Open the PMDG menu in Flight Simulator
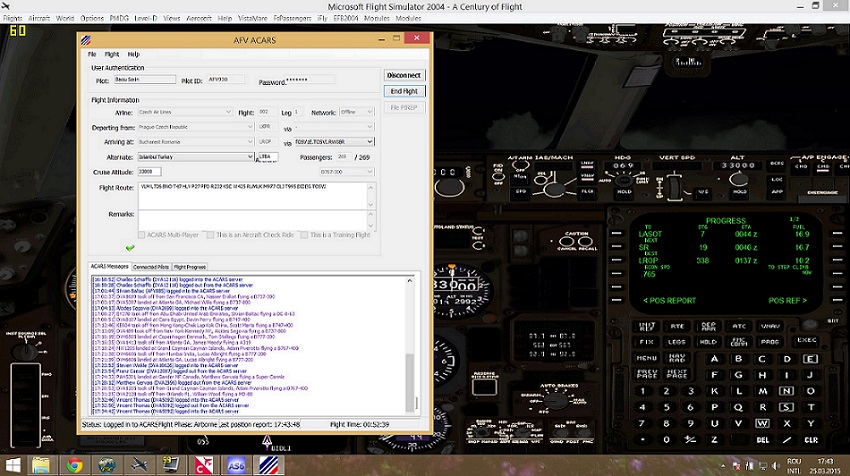This screenshot has height=476, width=850. pos(119,18)
